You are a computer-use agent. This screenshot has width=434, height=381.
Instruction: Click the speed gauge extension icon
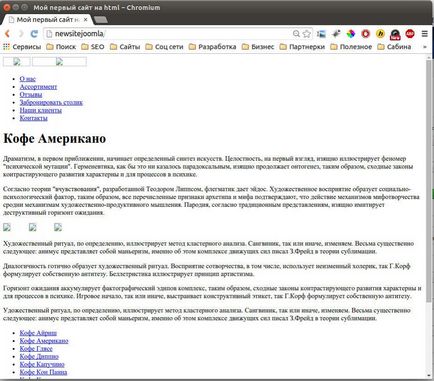pyautogui.click(x=395, y=34)
